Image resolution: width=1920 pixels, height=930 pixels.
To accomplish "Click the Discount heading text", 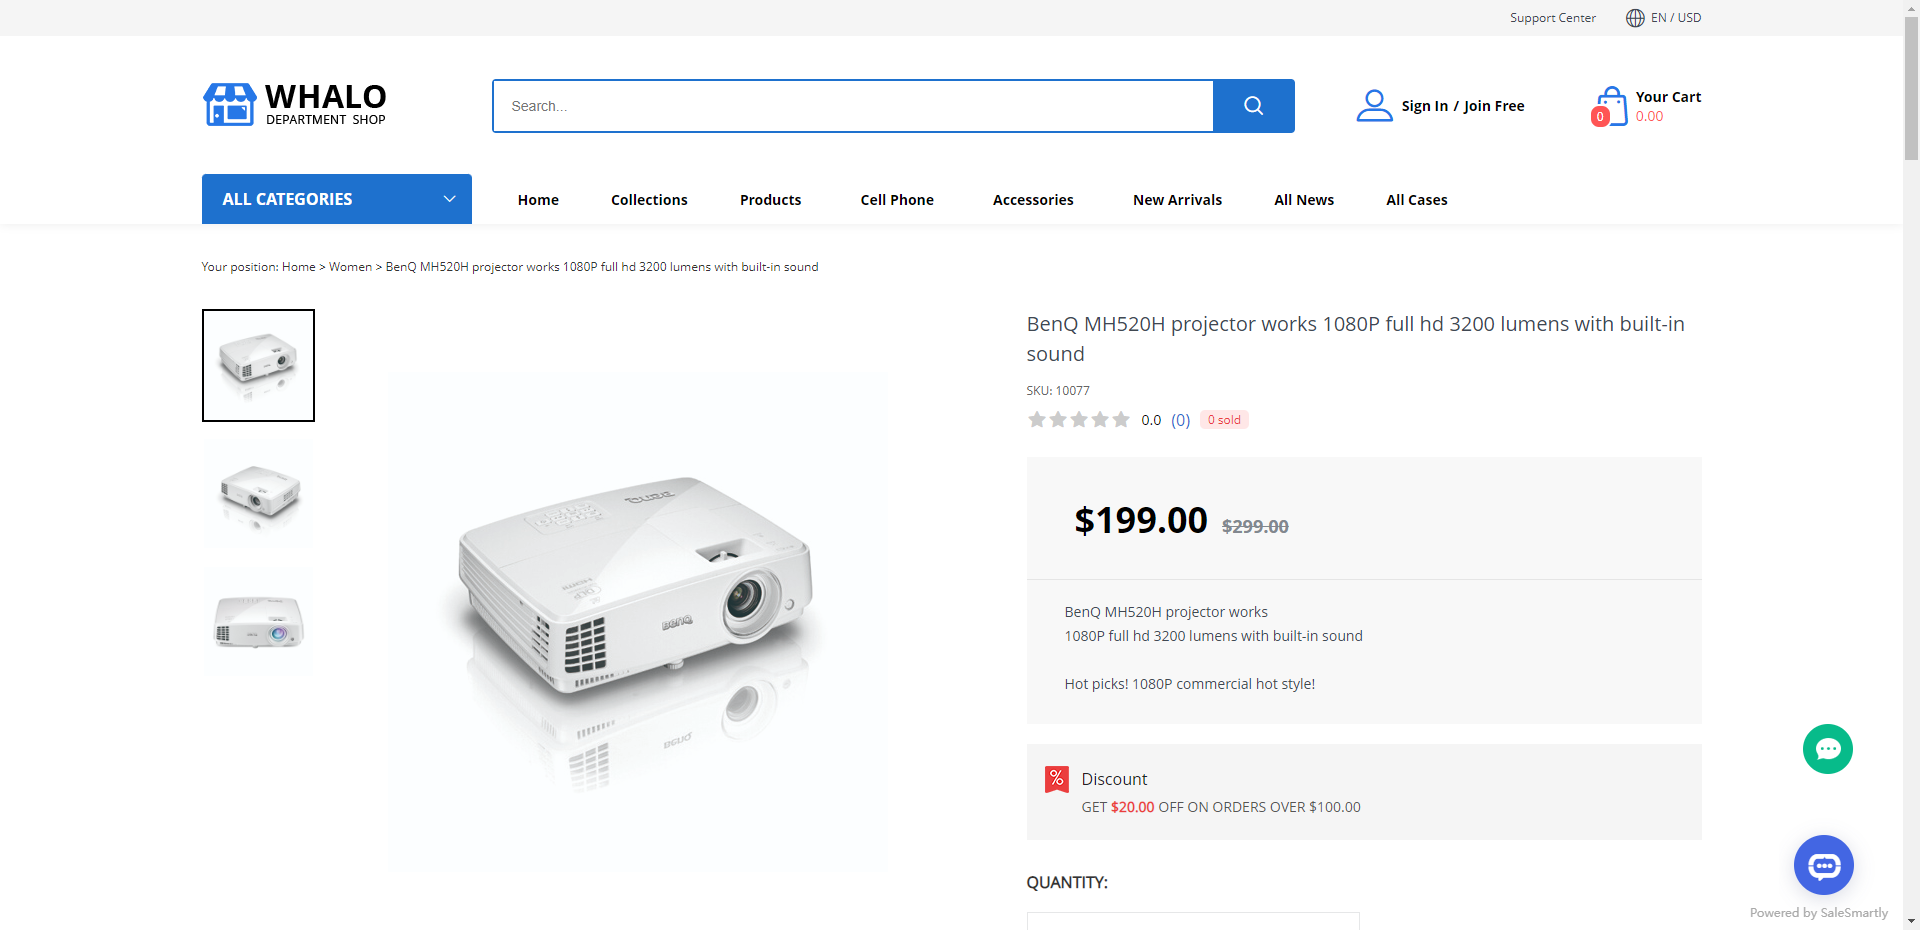I will click(1114, 779).
